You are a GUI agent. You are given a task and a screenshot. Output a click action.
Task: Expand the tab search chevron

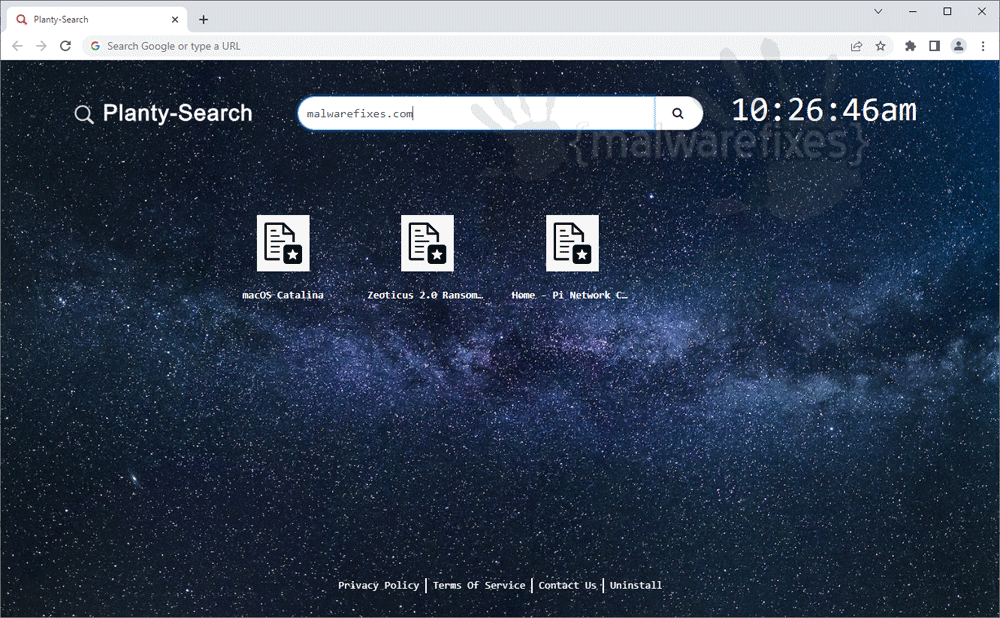click(x=878, y=11)
